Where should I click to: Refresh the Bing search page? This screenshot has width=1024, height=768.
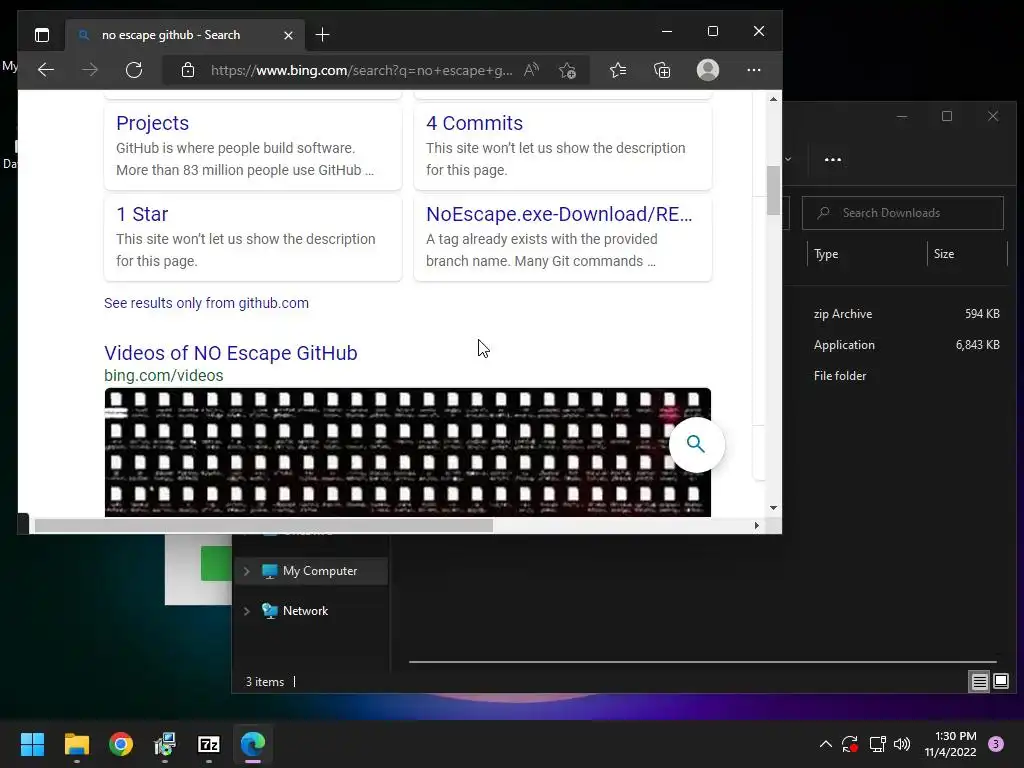click(x=134, y=70)
